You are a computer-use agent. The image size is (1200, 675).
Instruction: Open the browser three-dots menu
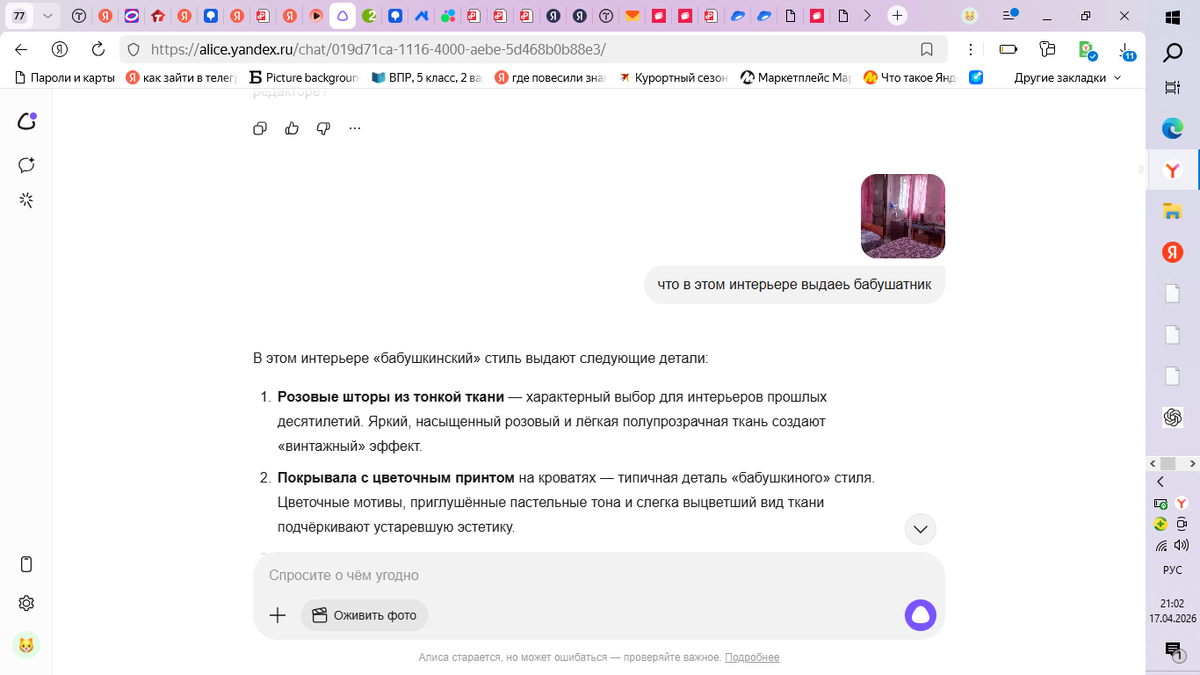click(x=971, y=49)
